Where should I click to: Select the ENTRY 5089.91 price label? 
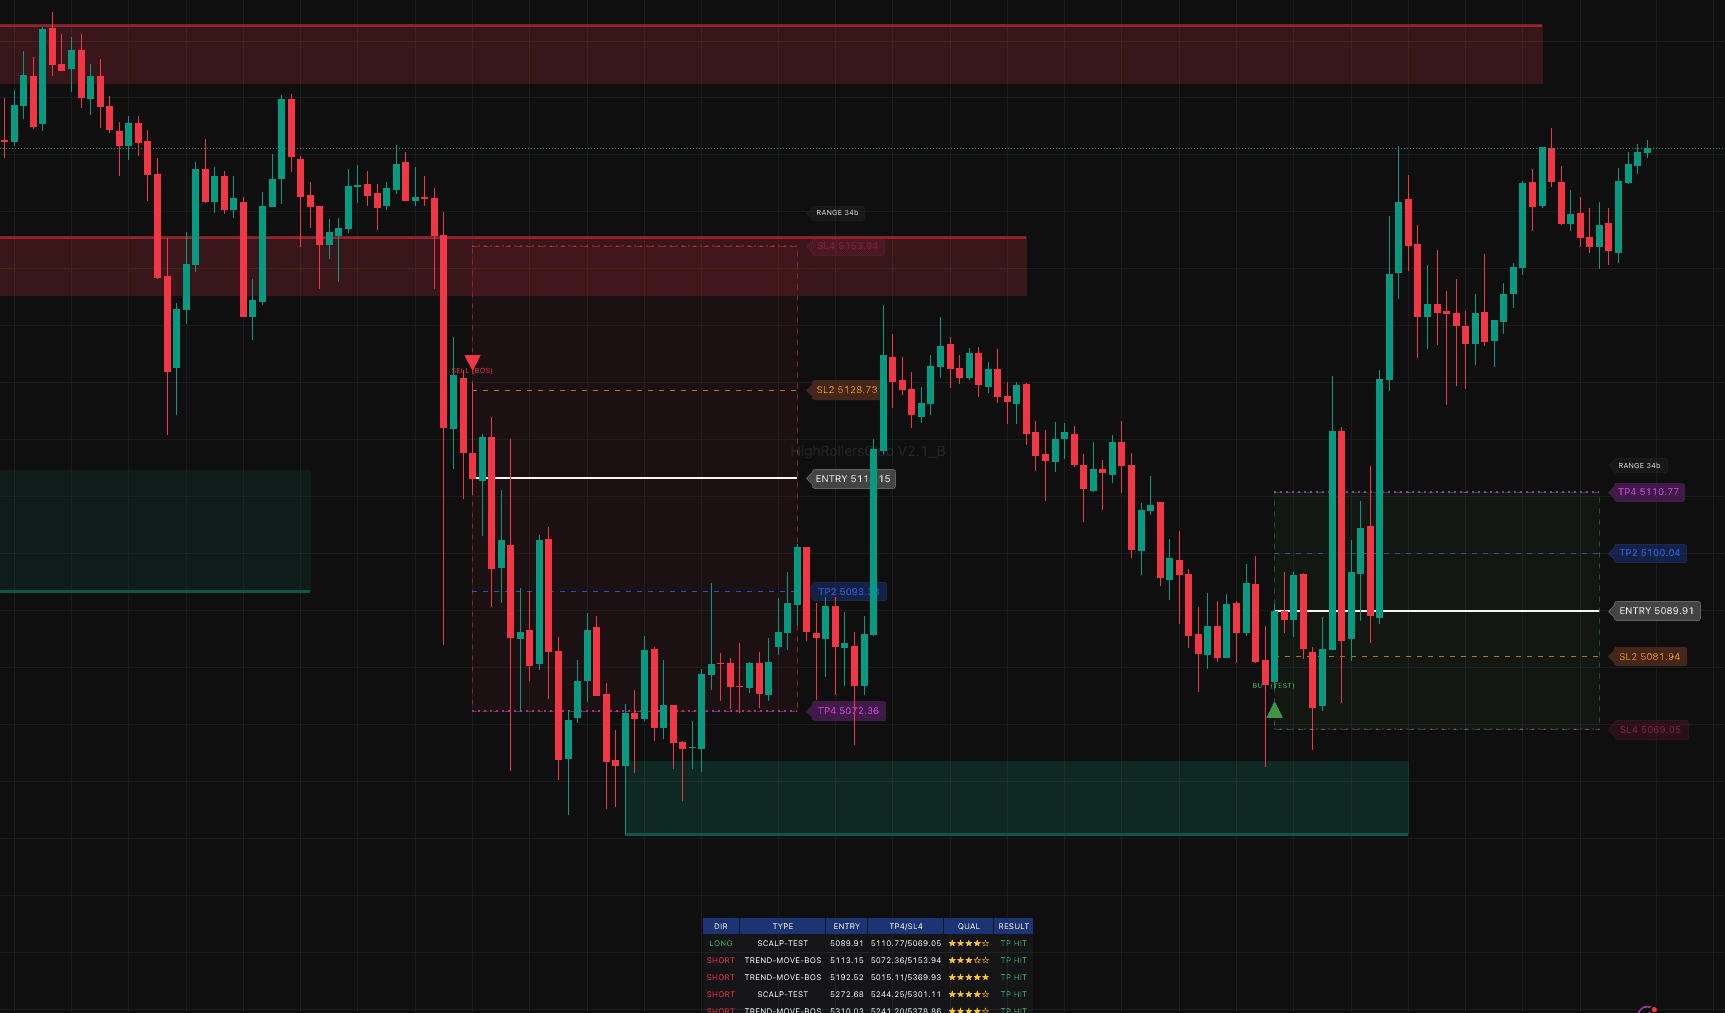(1655, 610)
